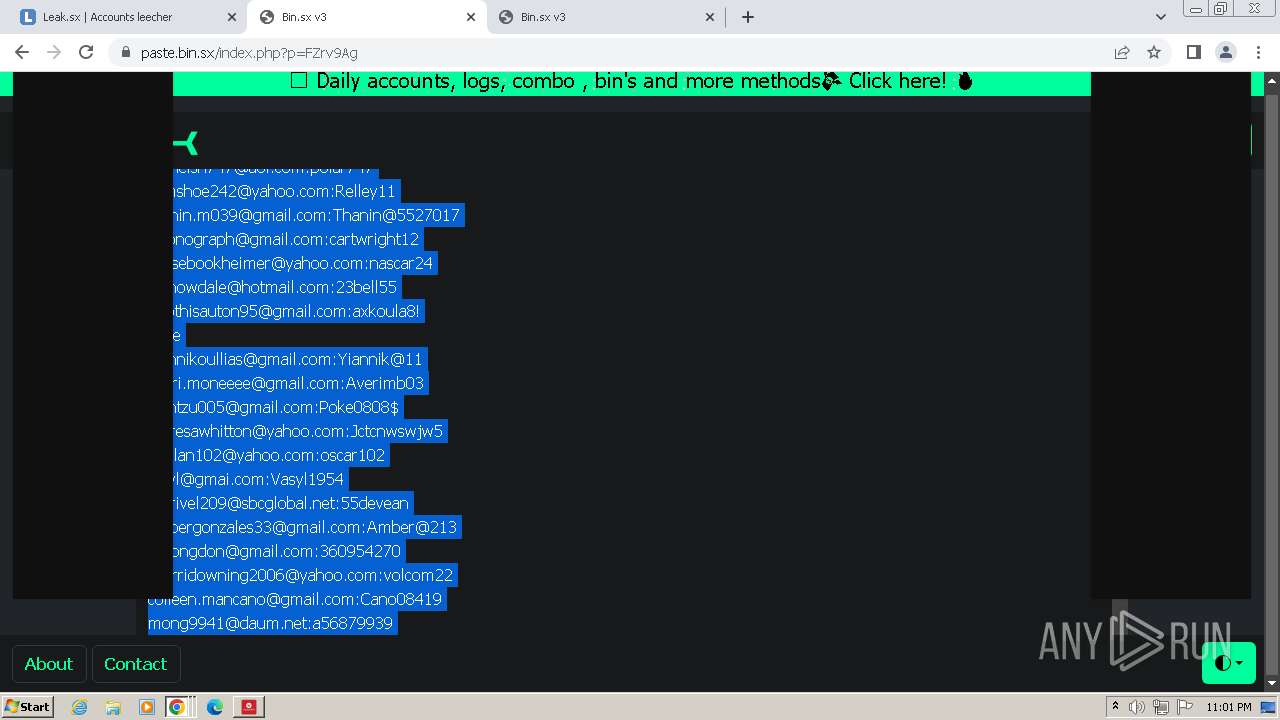View site information lock icon
This screenshot has width=1280, height=720.
[125, 52]
